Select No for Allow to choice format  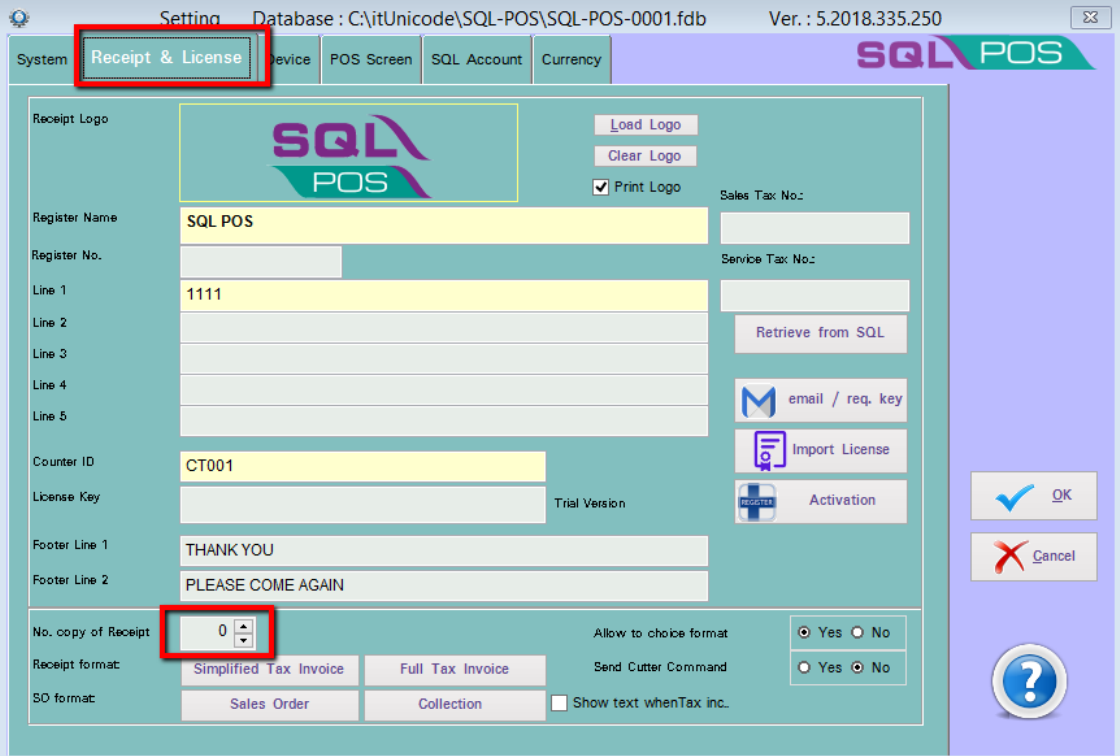tap(857, 632)
